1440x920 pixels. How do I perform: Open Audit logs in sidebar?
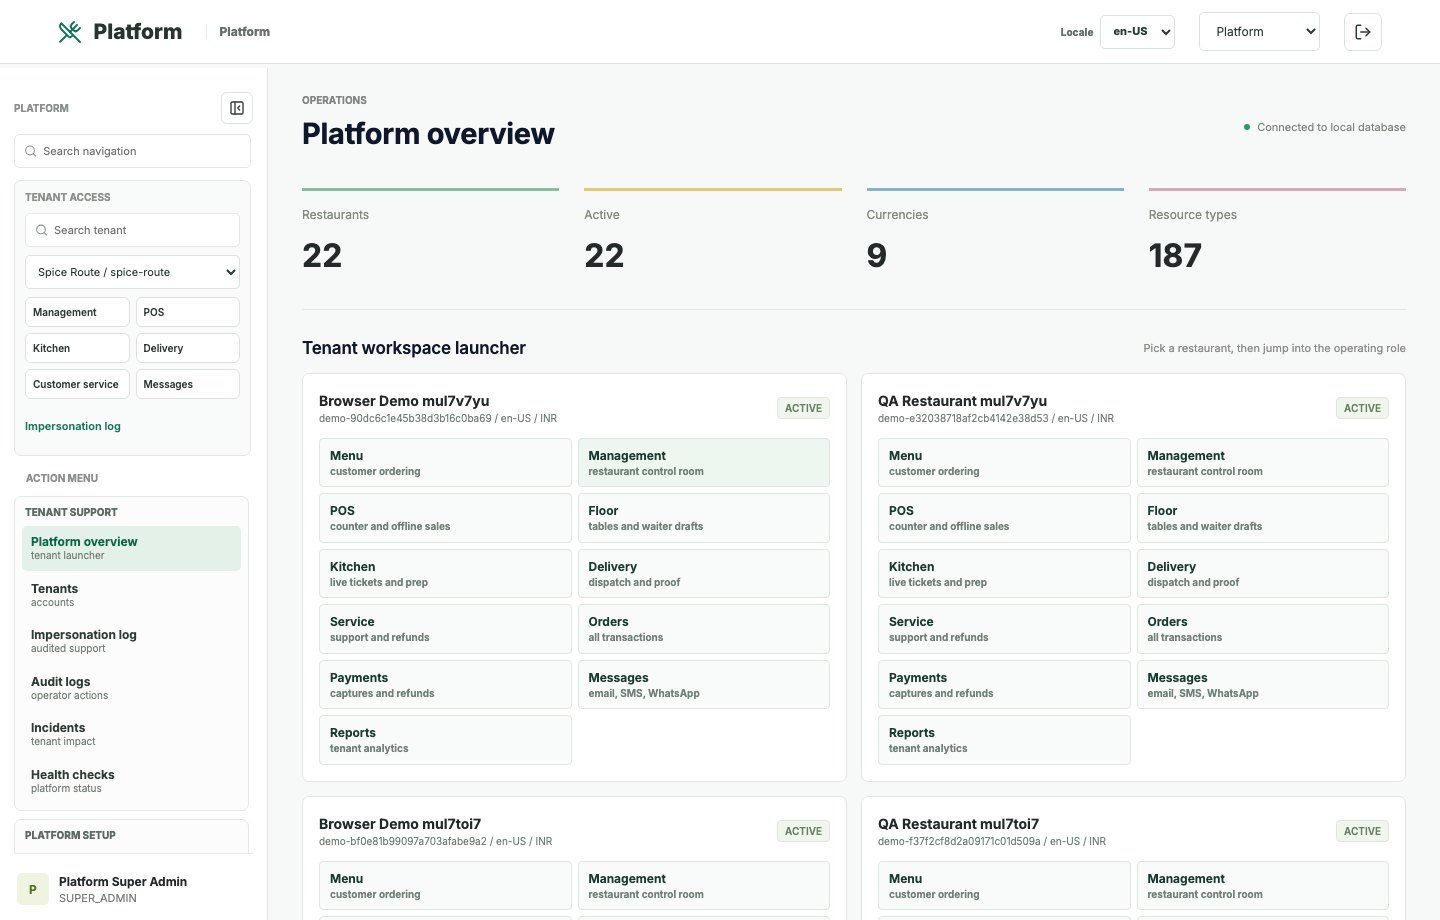pos(131,688)
